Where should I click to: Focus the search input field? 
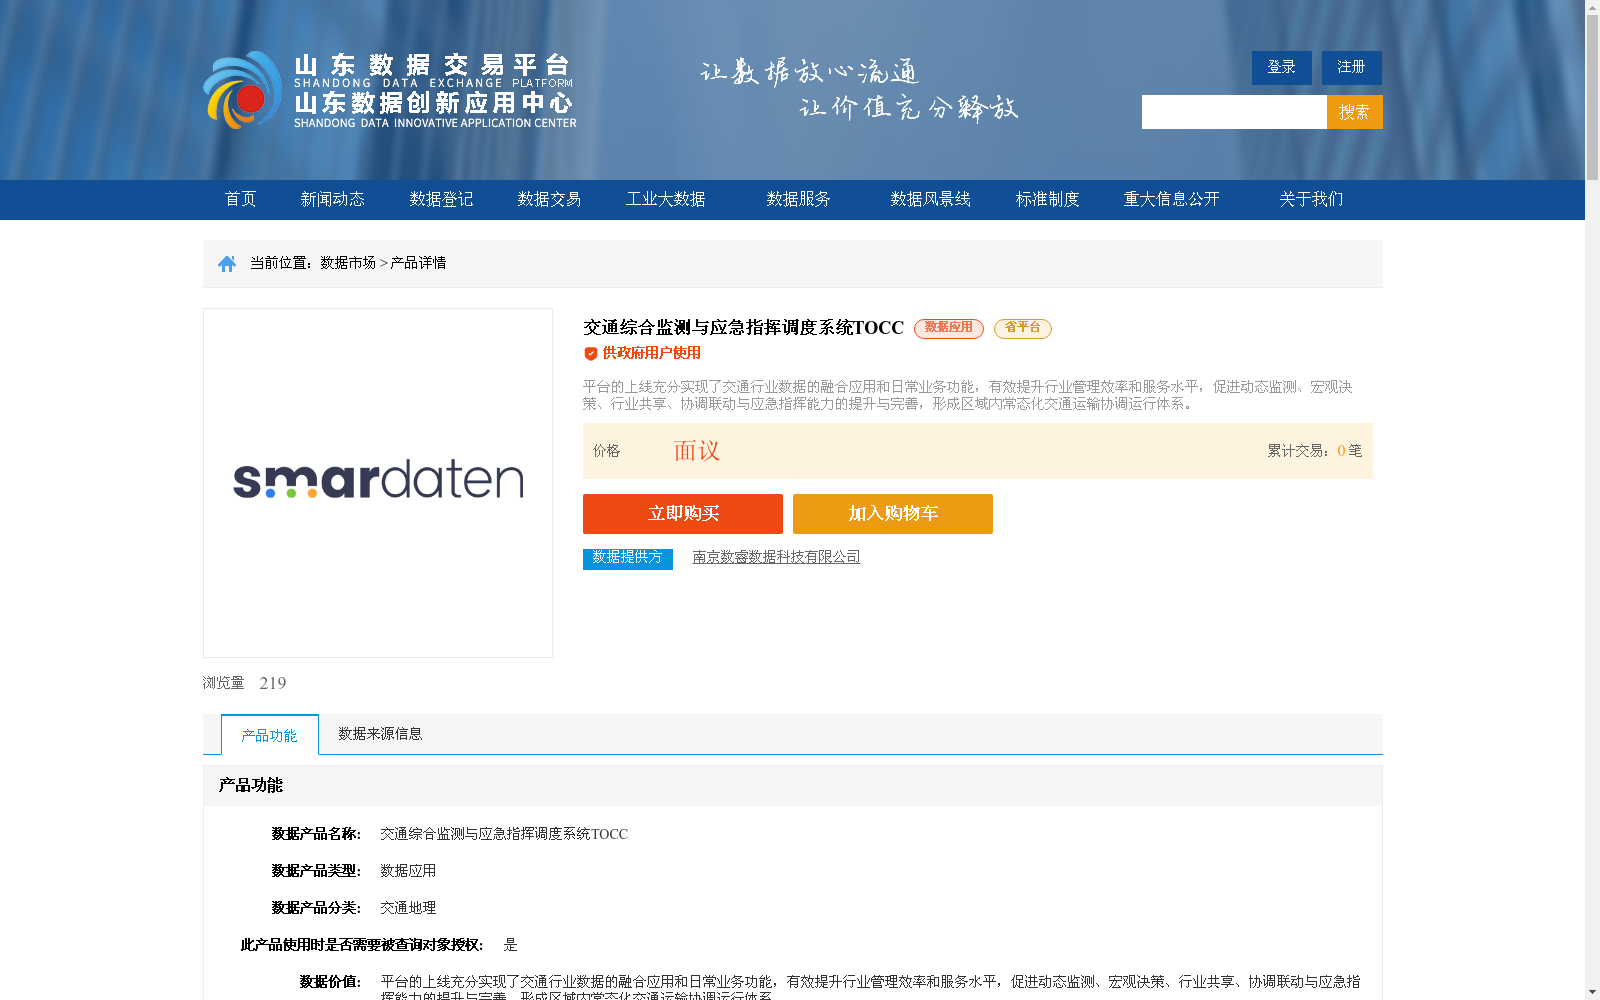pos(1234,112)
